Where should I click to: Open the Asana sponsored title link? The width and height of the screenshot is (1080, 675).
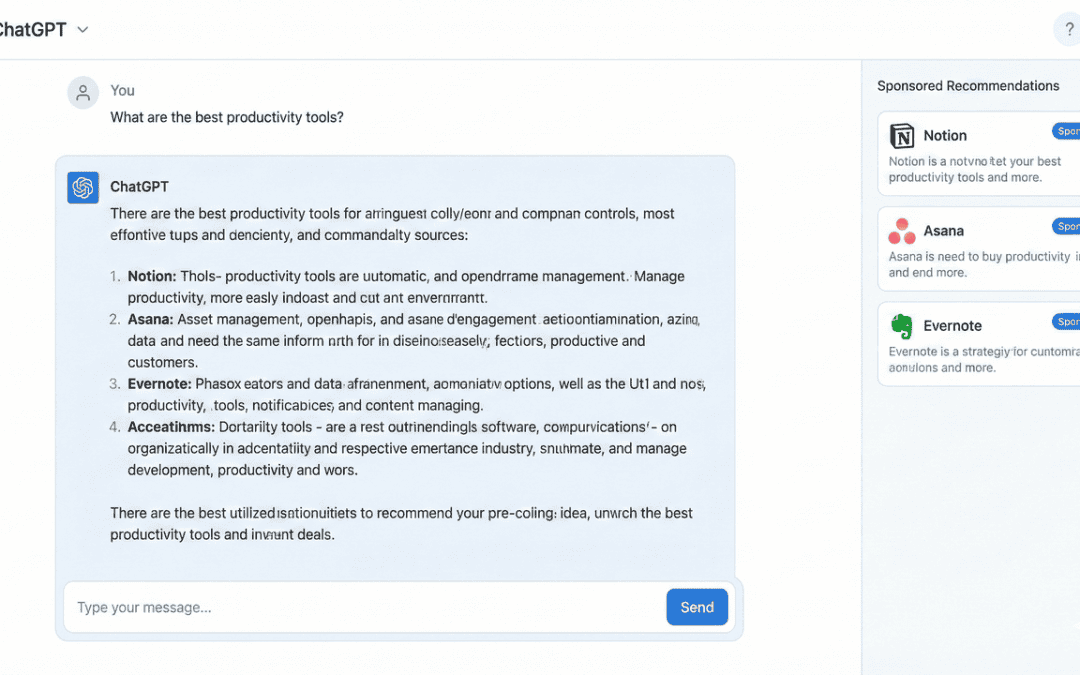(x=943, y=231)
